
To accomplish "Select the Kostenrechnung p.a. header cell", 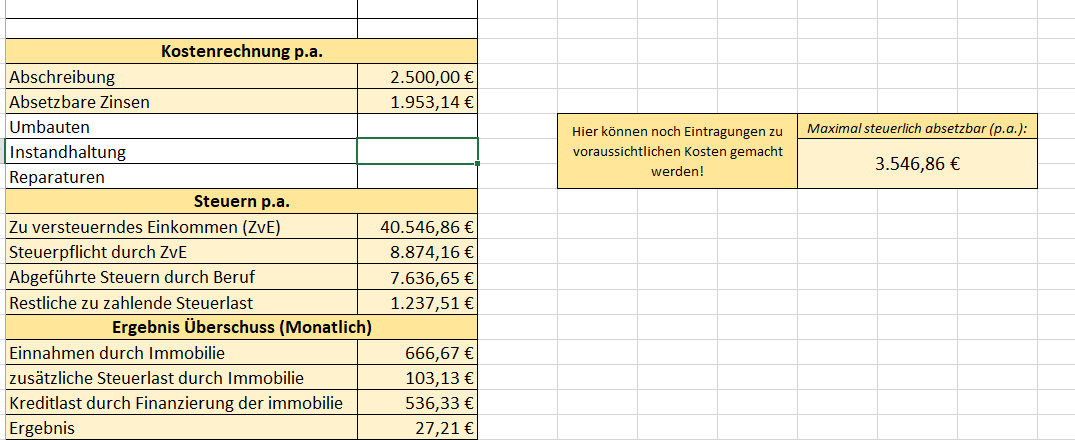I will coord(241,52).
